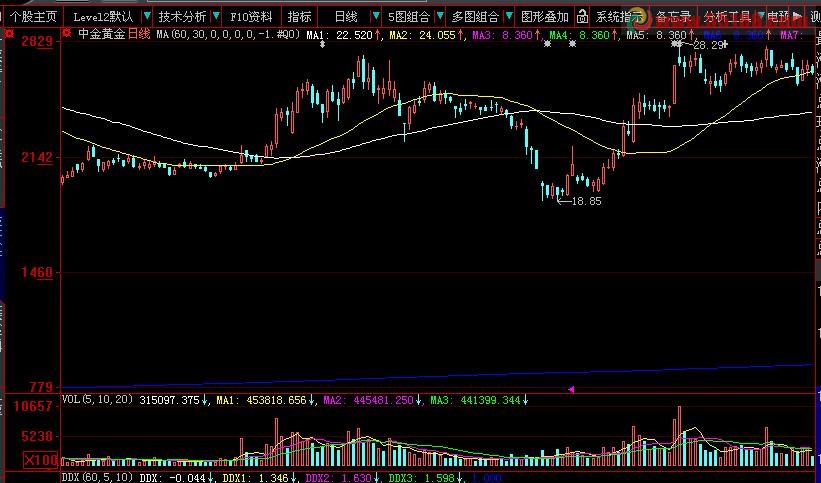The height and width of the screenshot is (483, 821).
Task: Expand the 技术分析 dropdown arrow
Action: [x=217, y=17]
